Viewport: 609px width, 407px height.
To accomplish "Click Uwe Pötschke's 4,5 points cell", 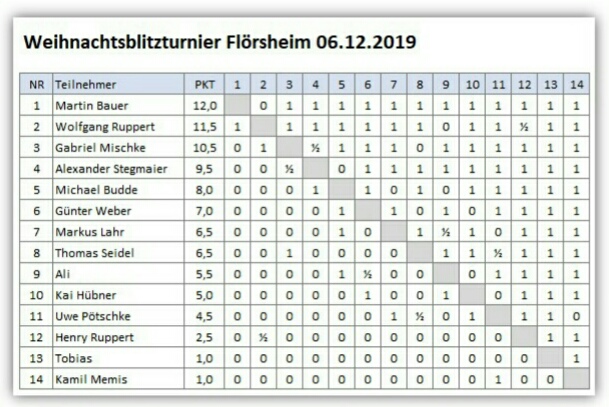I will click(204, 316).
